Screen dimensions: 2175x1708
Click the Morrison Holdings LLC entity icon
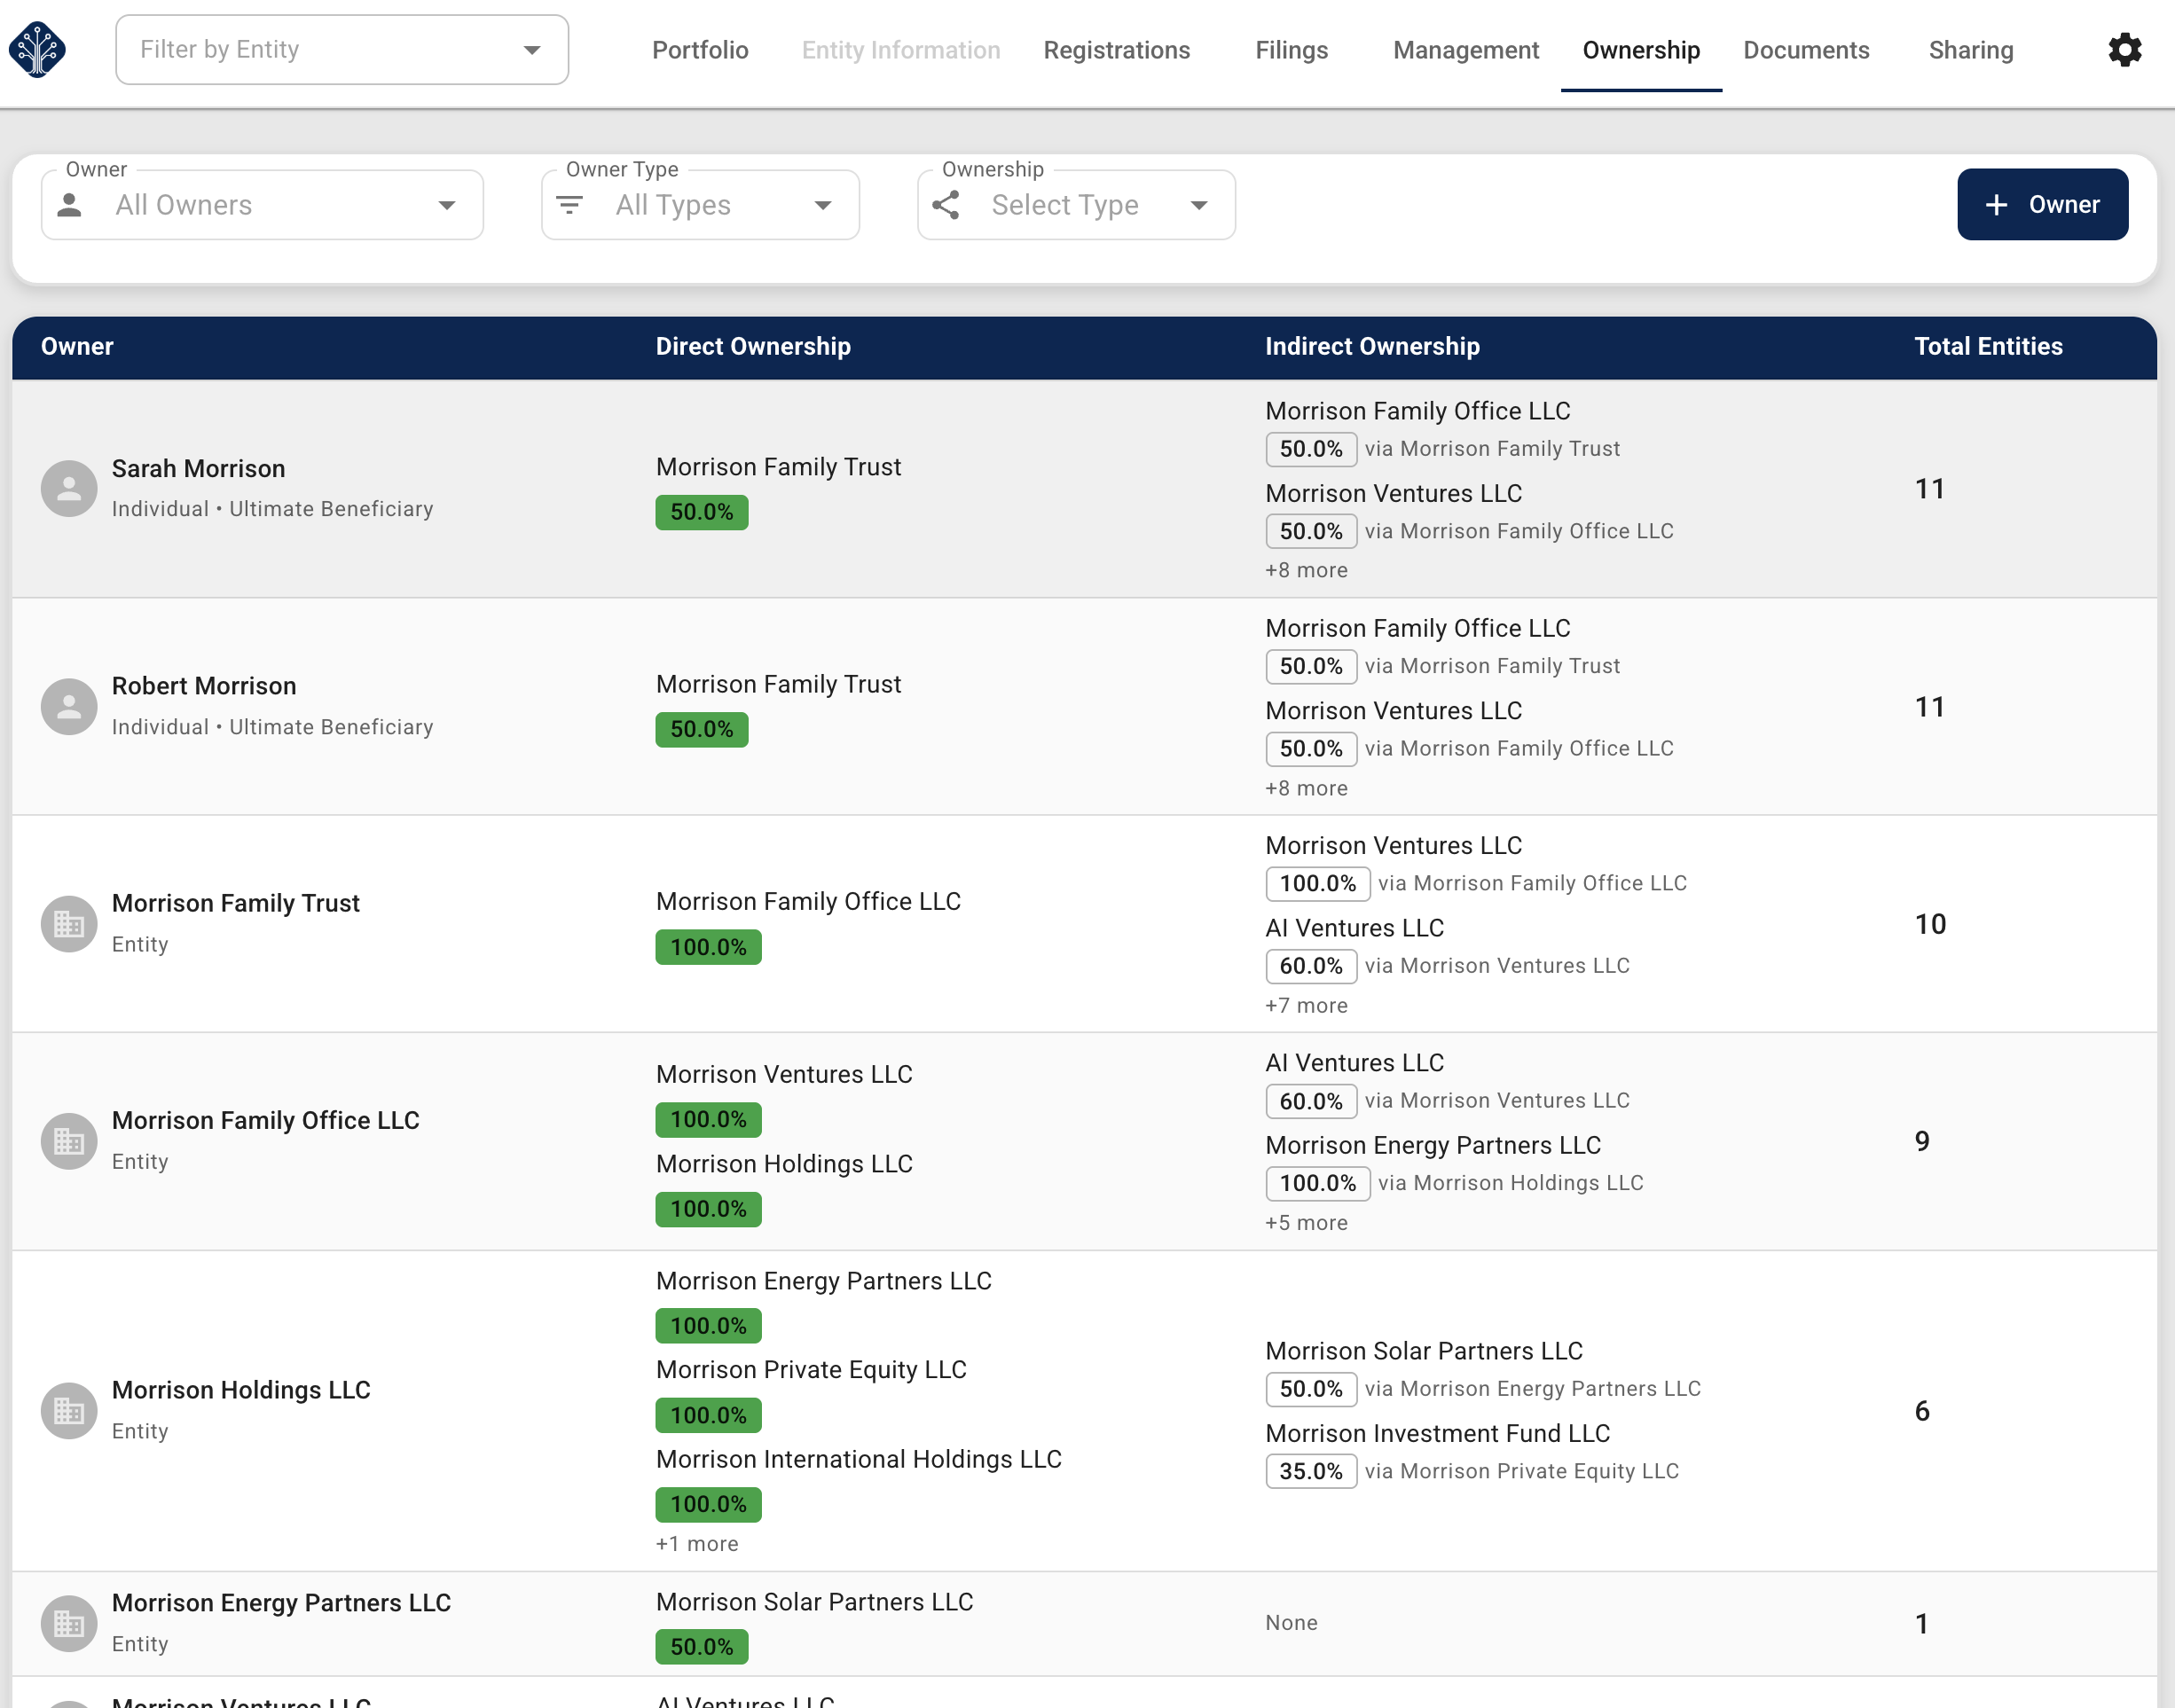click(68, 1410)
